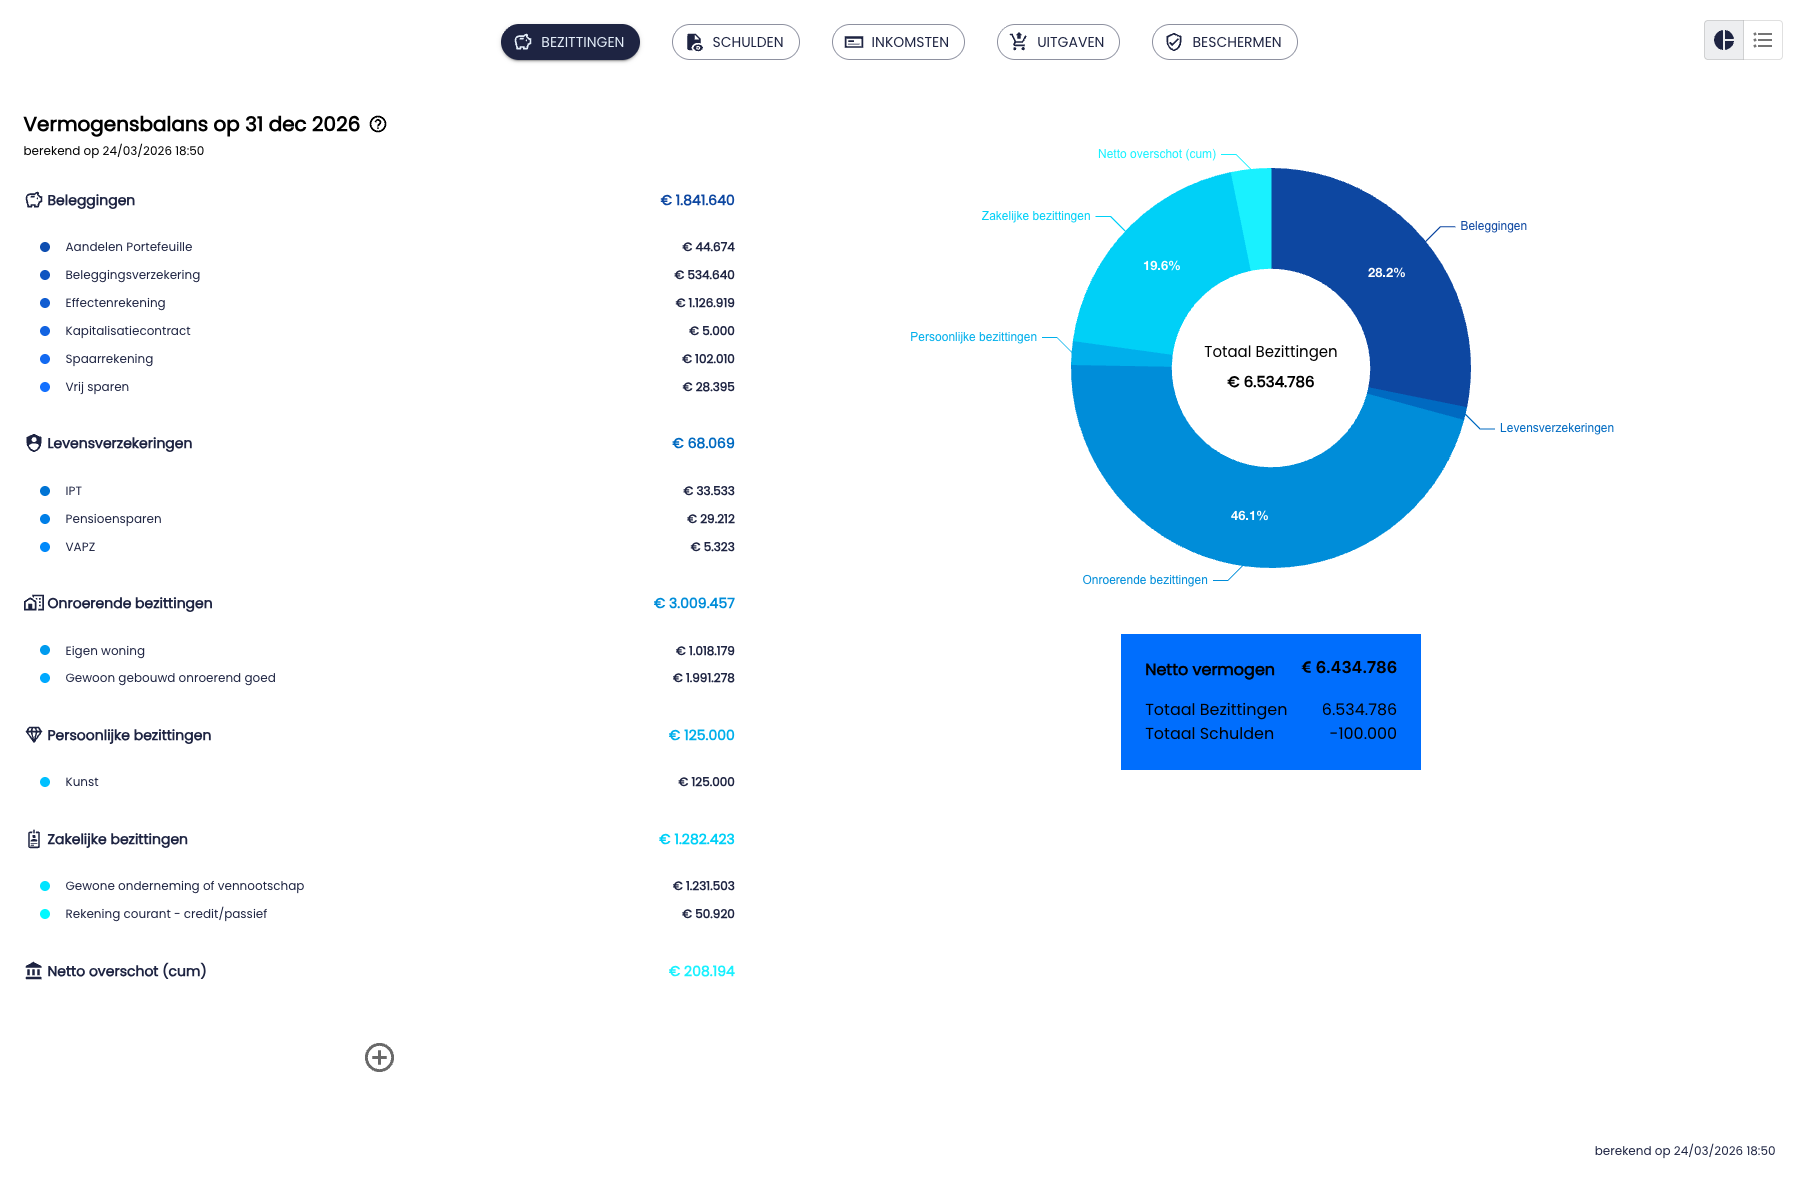Click the Zakelijke total € 1.282.423
Viewport: 1816px width, 1180px height.
696,839
